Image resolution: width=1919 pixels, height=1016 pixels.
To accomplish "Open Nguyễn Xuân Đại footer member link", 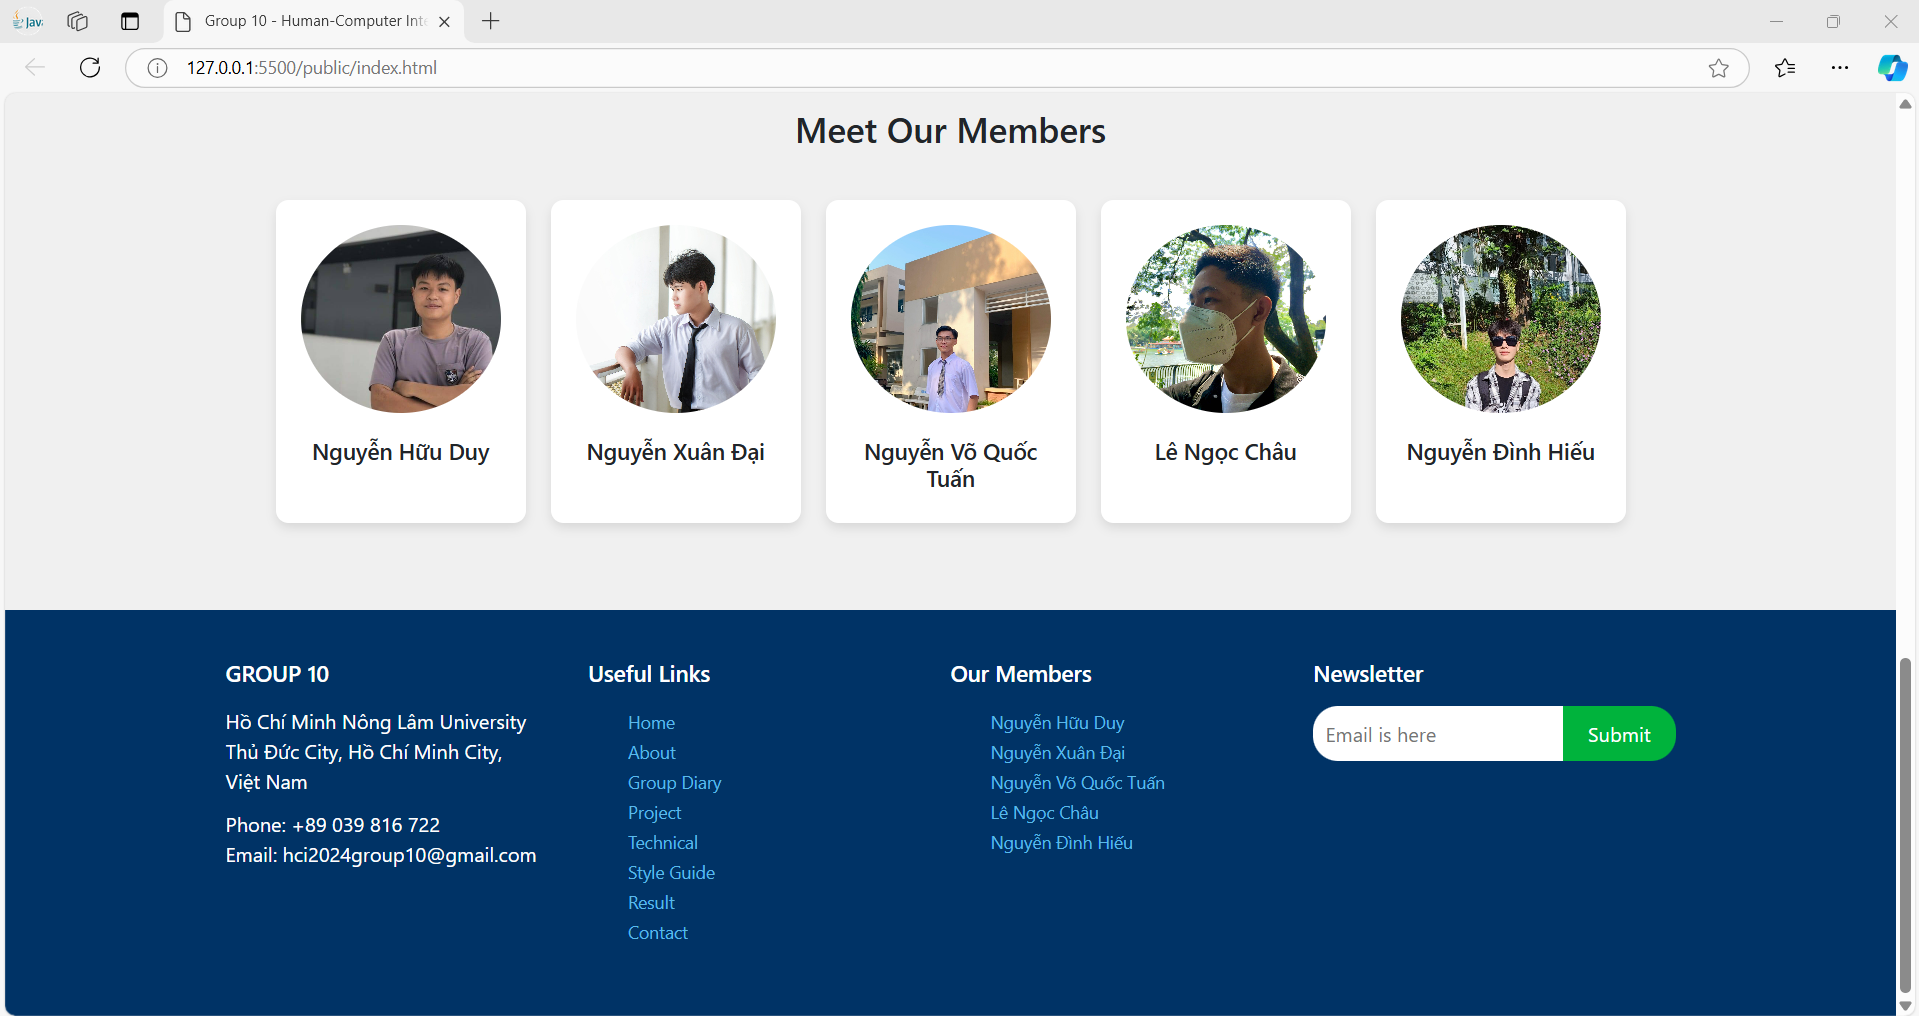I will (1057, 752).
